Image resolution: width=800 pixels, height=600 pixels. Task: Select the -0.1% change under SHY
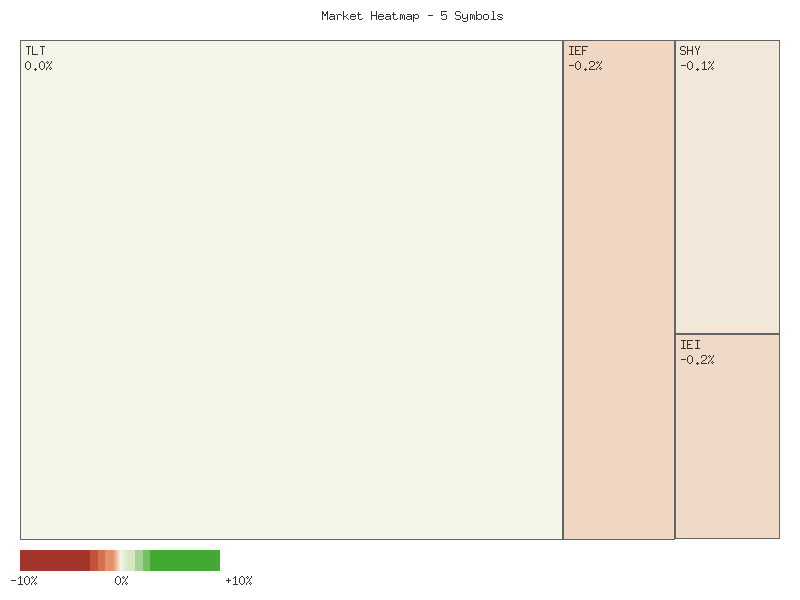[x=696, y=65]
